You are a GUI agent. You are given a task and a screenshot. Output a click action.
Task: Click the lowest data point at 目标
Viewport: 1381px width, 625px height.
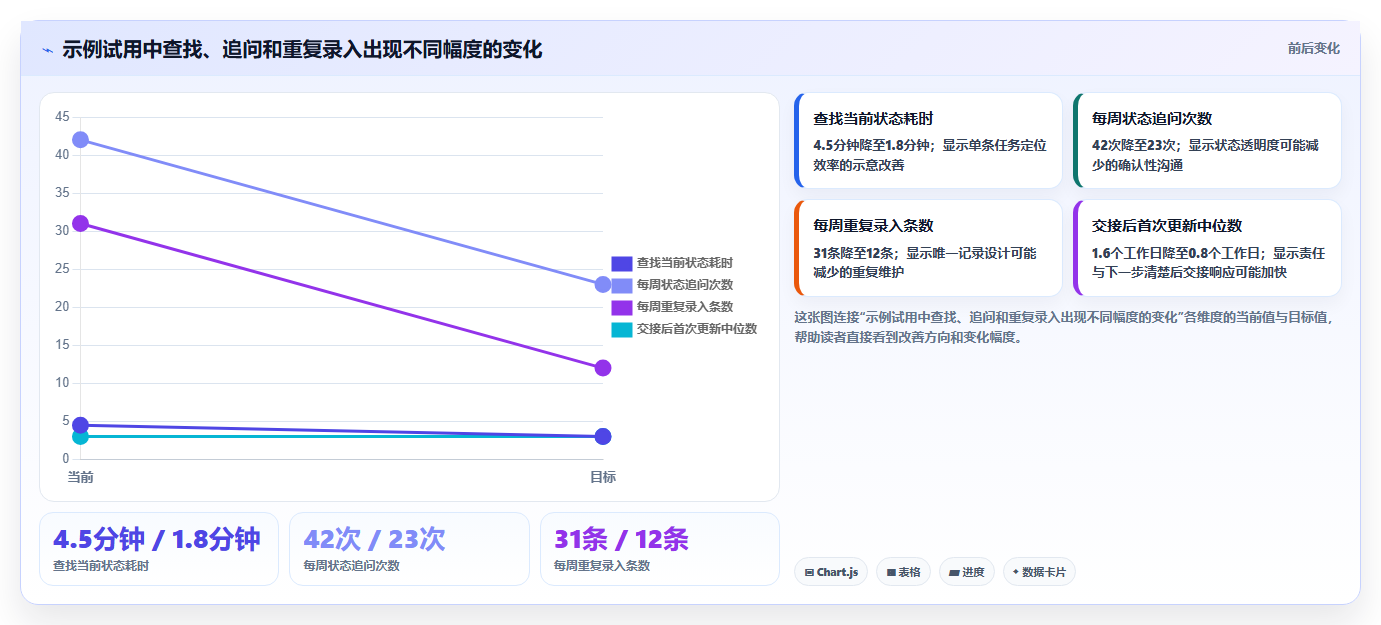[603, 436]
